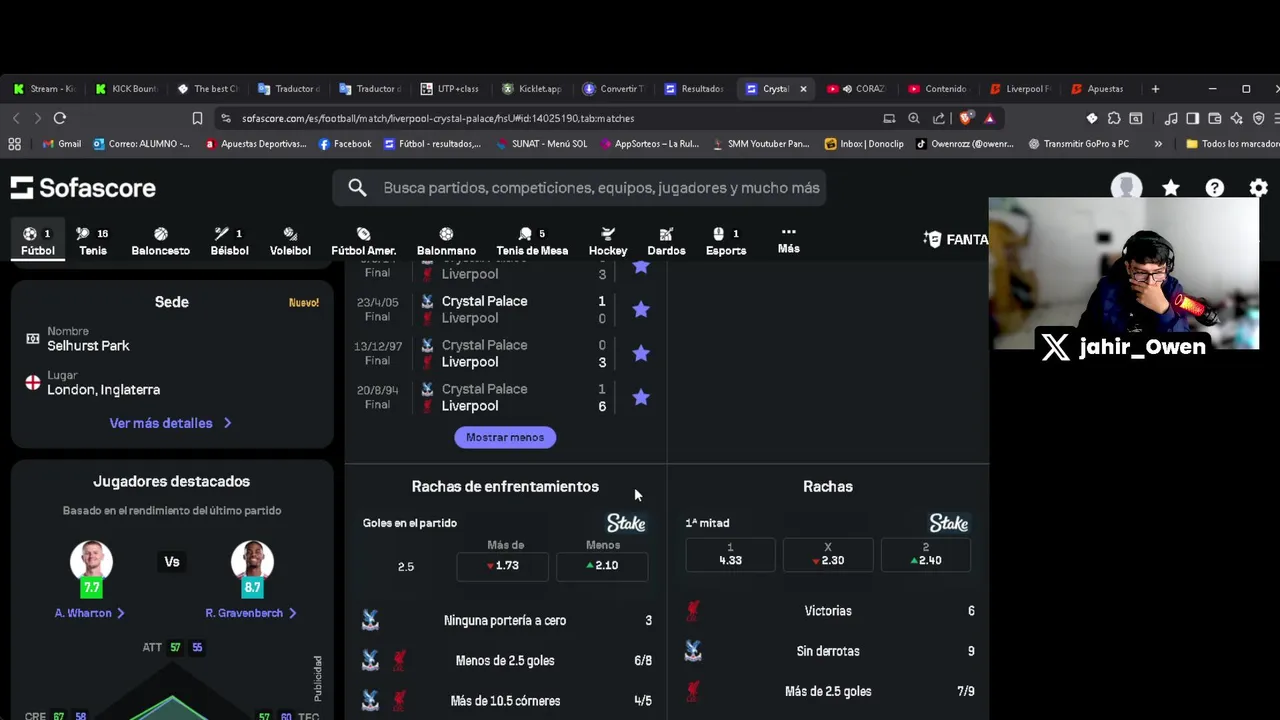Toggle favorite star for 20/8/94 match
The height and width of the screenshot is (720, 1280).
[x=641, y=397]
